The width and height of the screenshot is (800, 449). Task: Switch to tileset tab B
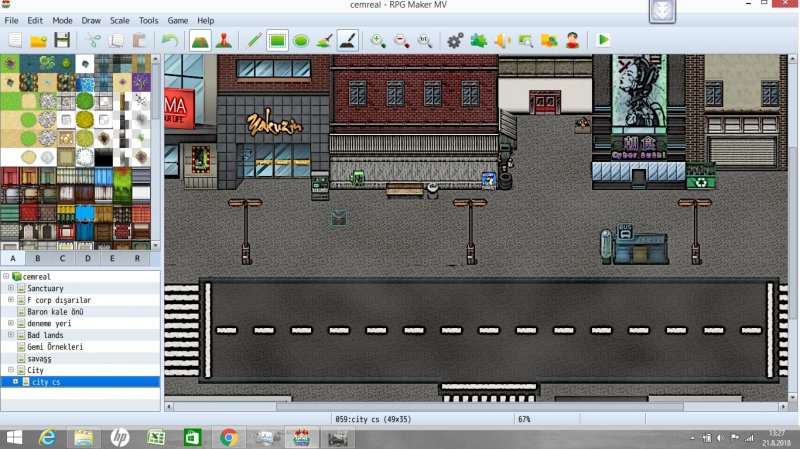38,258
